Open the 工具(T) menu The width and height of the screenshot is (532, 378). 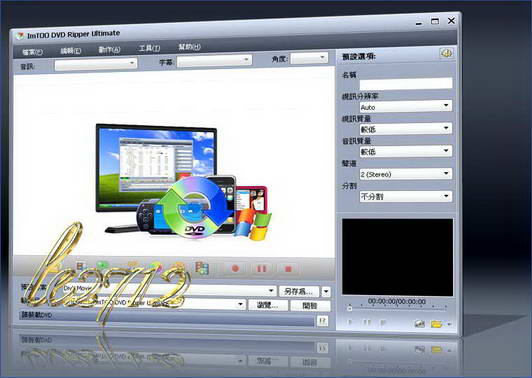pyautogui.click(x=149, y=48)
